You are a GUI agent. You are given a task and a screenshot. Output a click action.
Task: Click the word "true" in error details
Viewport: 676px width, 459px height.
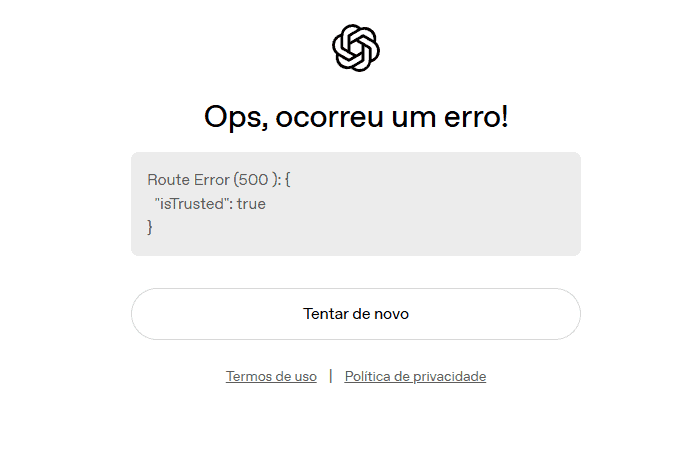[x=251, y=204]
